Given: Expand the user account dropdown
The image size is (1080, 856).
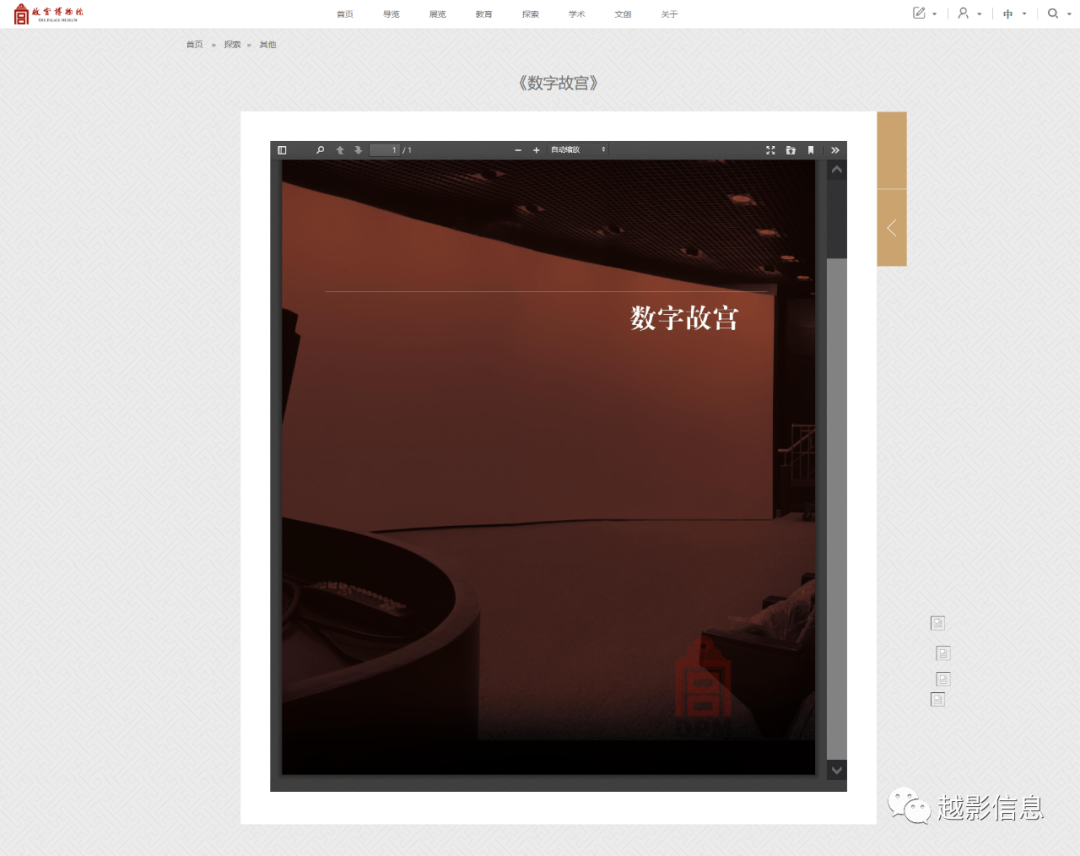Looking at the screenshot, I should (968, 14).
